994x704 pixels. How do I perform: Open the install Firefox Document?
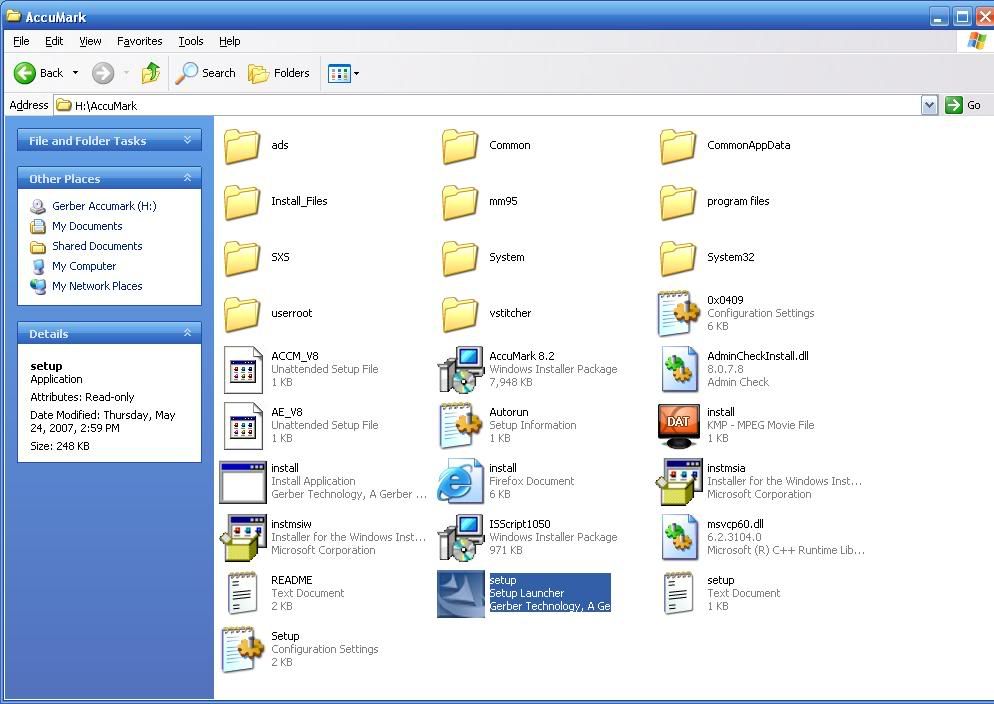pos(461,482)
